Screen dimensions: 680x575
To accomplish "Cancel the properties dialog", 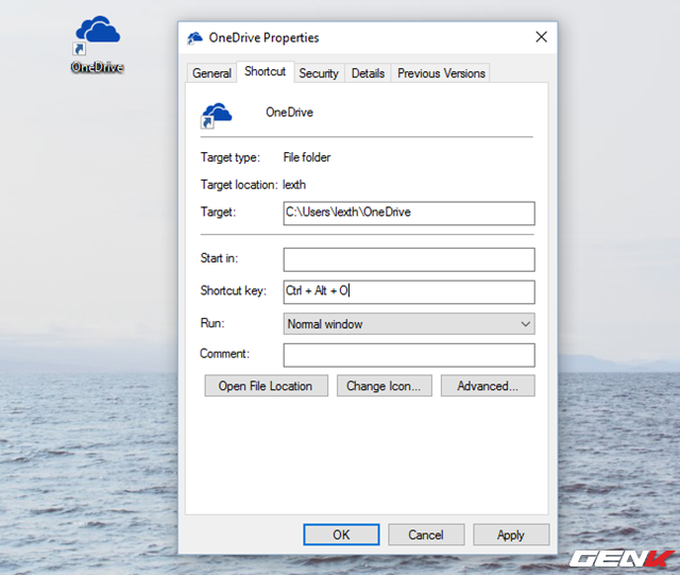I will point(426,535).
